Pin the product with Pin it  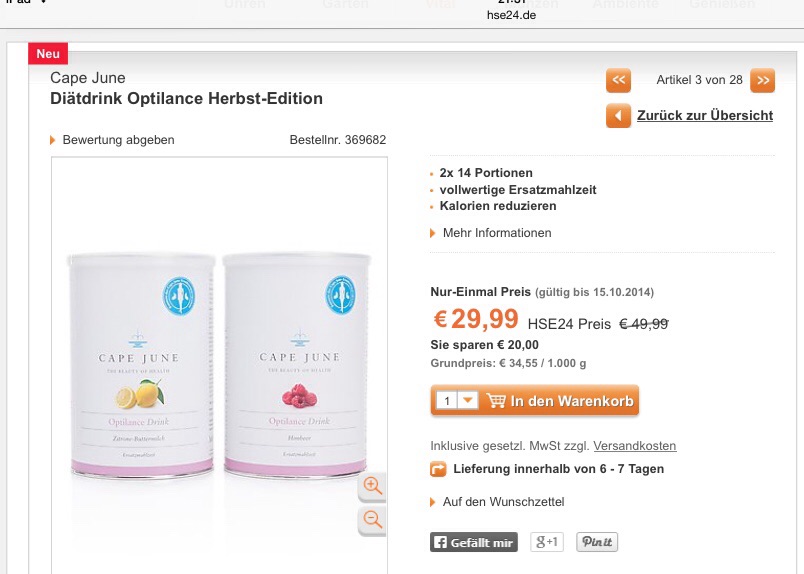597,542
